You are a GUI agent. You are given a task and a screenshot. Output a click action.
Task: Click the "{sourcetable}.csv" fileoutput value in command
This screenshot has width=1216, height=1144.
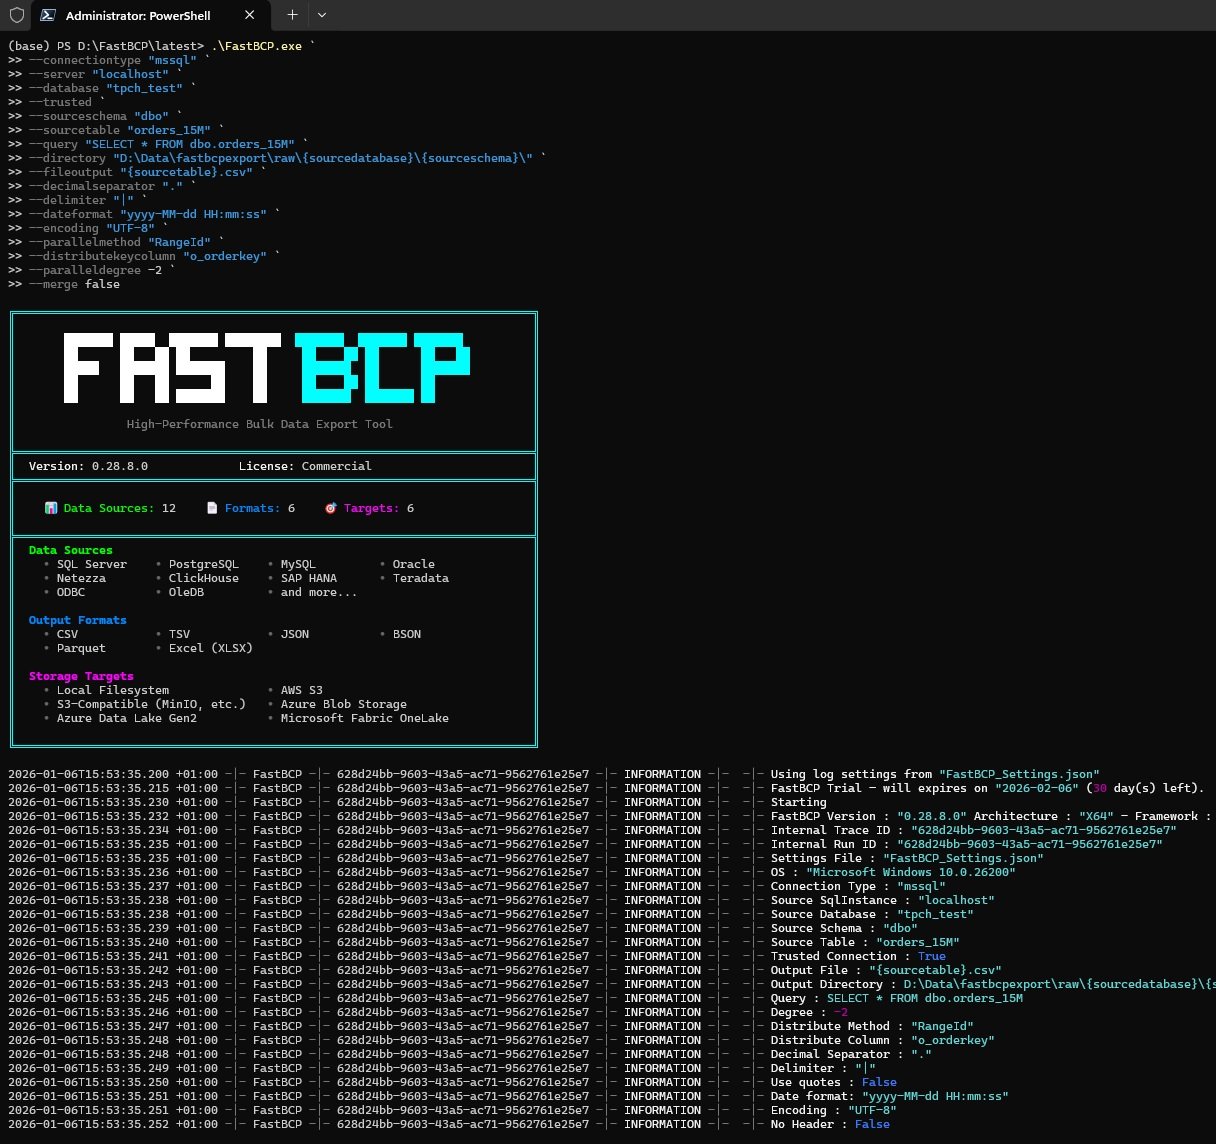(187, 172)
